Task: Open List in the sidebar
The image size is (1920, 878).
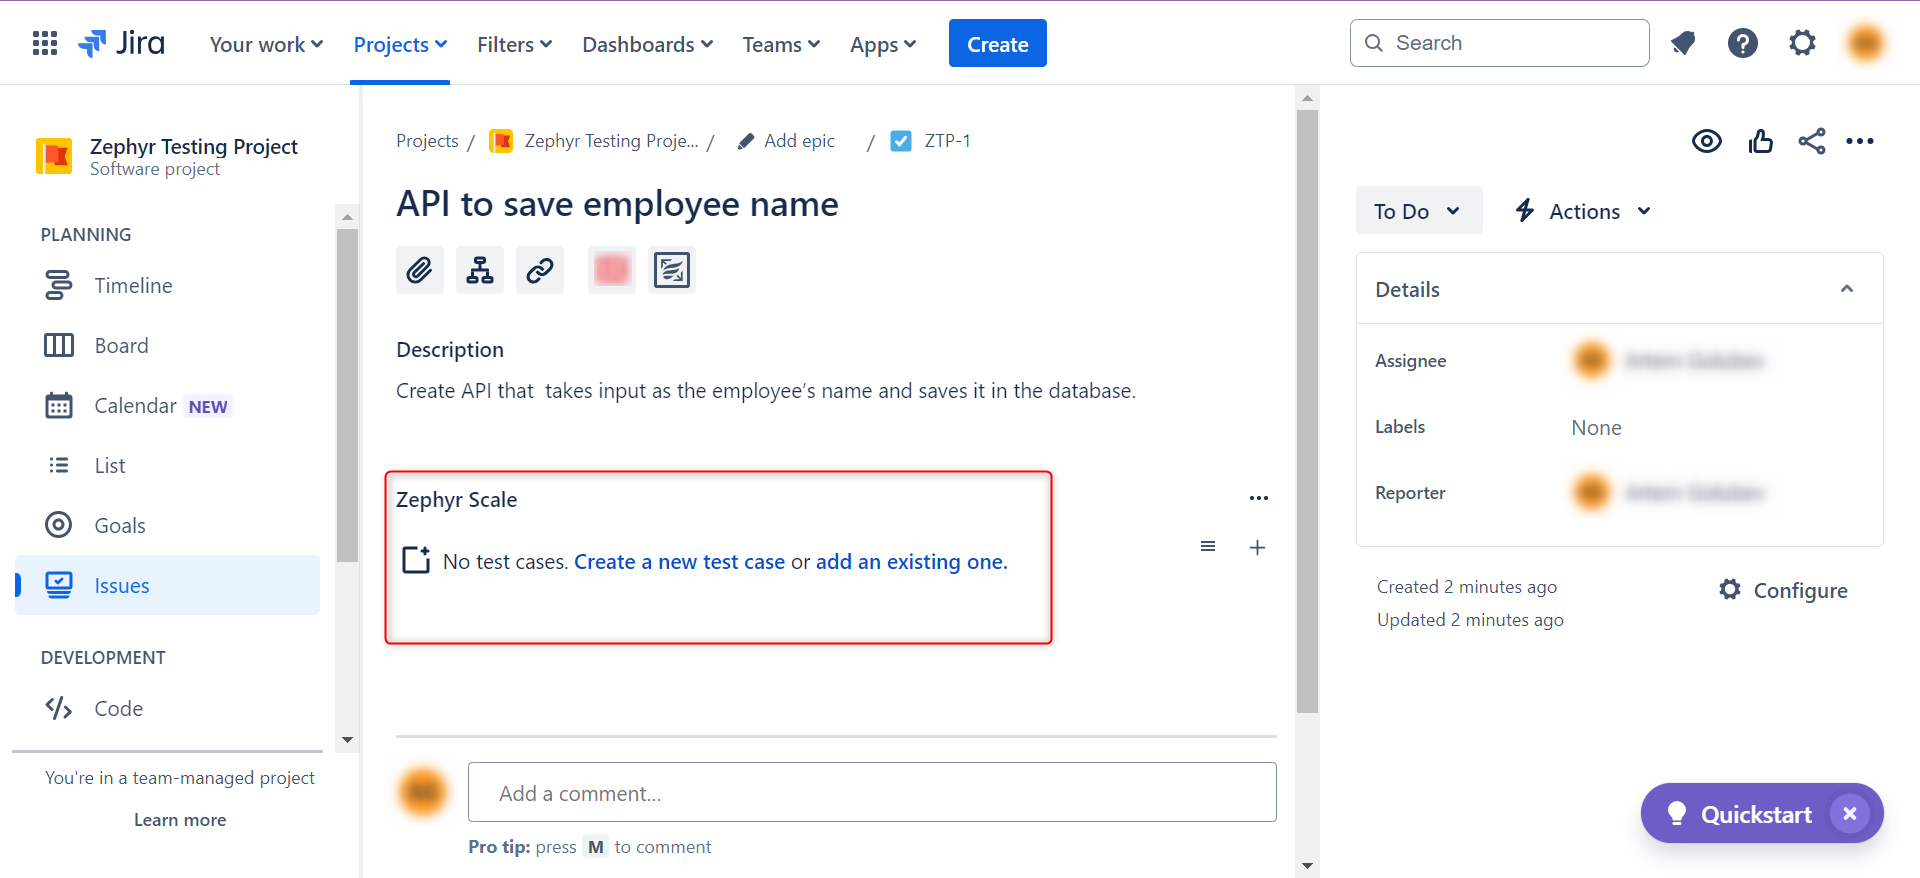Action: coord(168,466)
